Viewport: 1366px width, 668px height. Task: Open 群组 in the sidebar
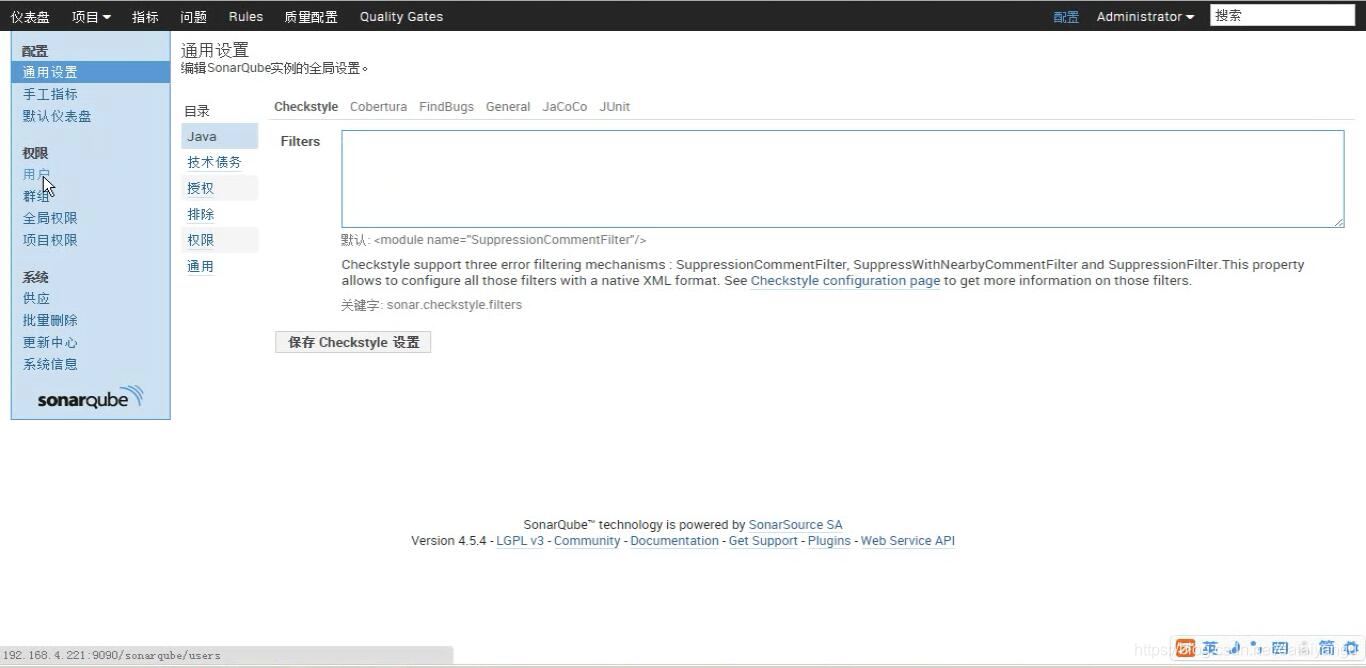pyautogui.click(x=36, y=196)
